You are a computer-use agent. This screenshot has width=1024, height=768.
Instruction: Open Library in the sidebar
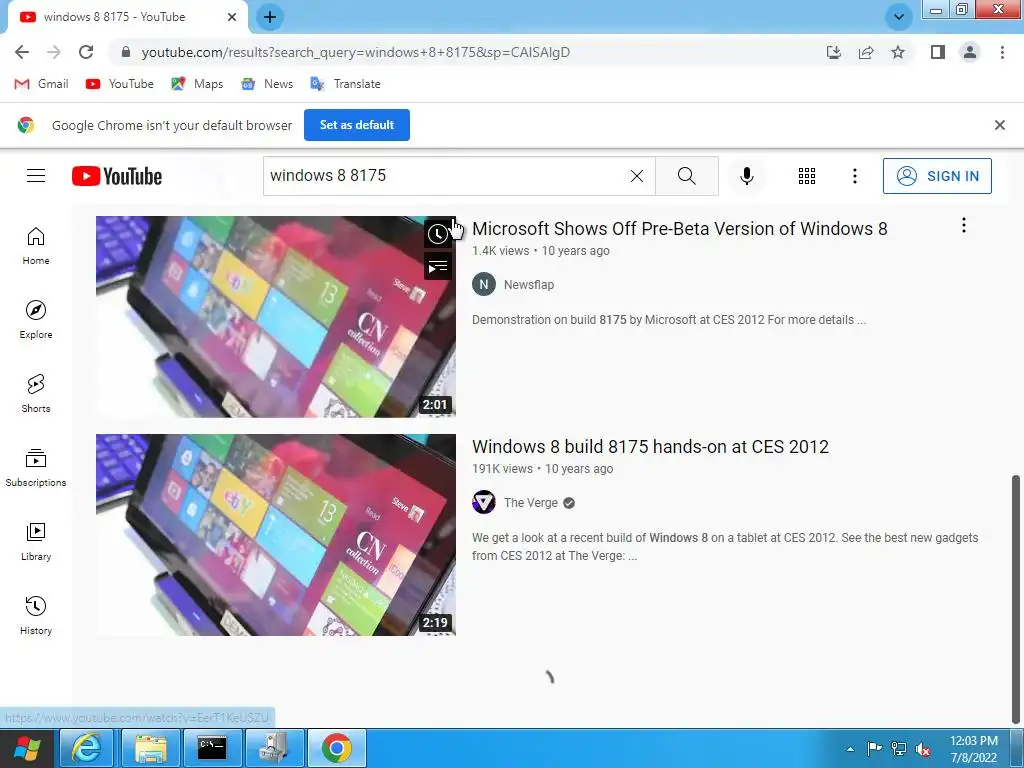click(x=36, y=542)
